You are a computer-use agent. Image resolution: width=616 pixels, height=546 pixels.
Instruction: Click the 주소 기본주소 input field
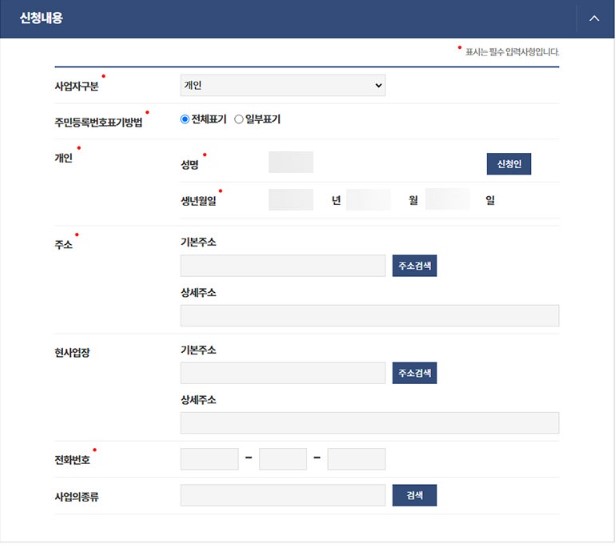[x=283, y=266]
